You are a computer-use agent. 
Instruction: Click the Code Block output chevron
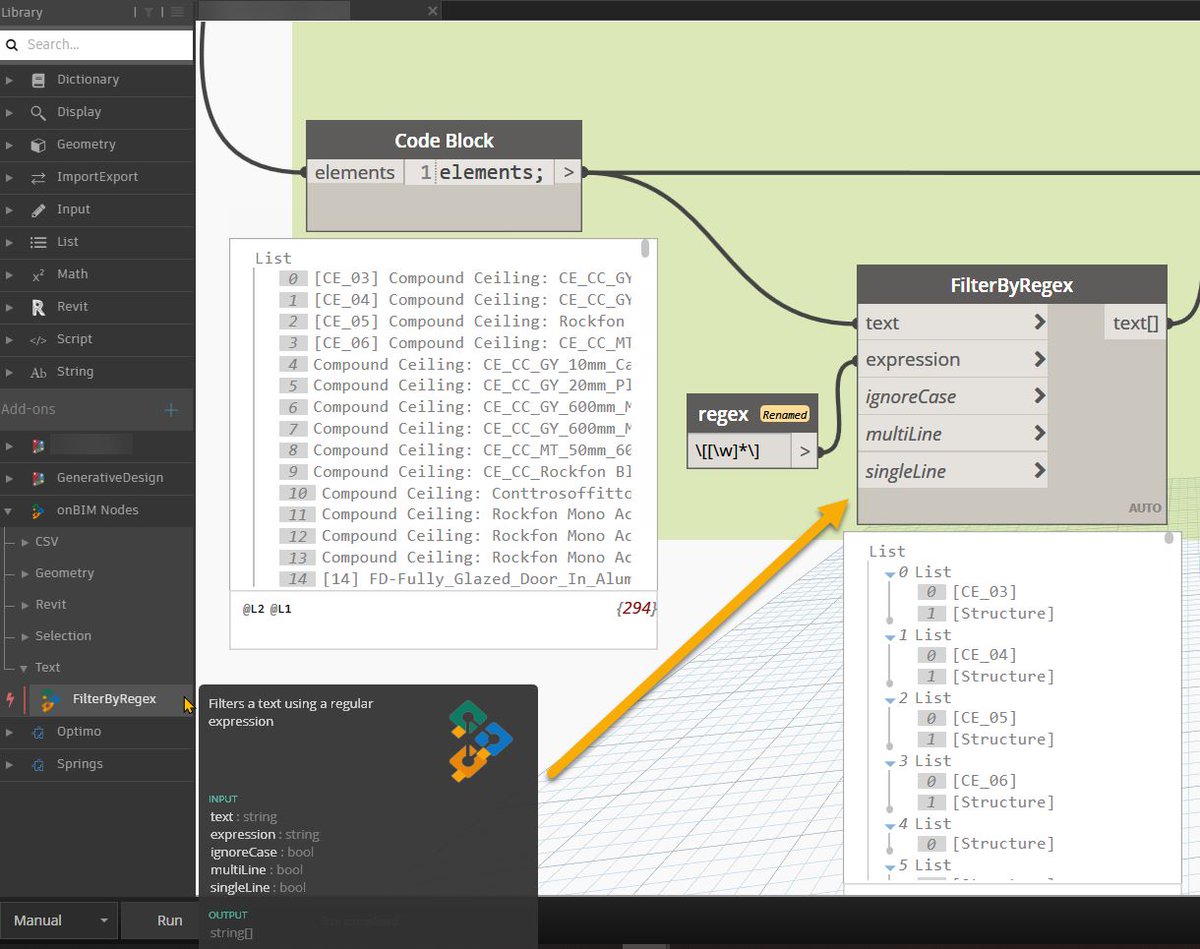coord(567,172)
